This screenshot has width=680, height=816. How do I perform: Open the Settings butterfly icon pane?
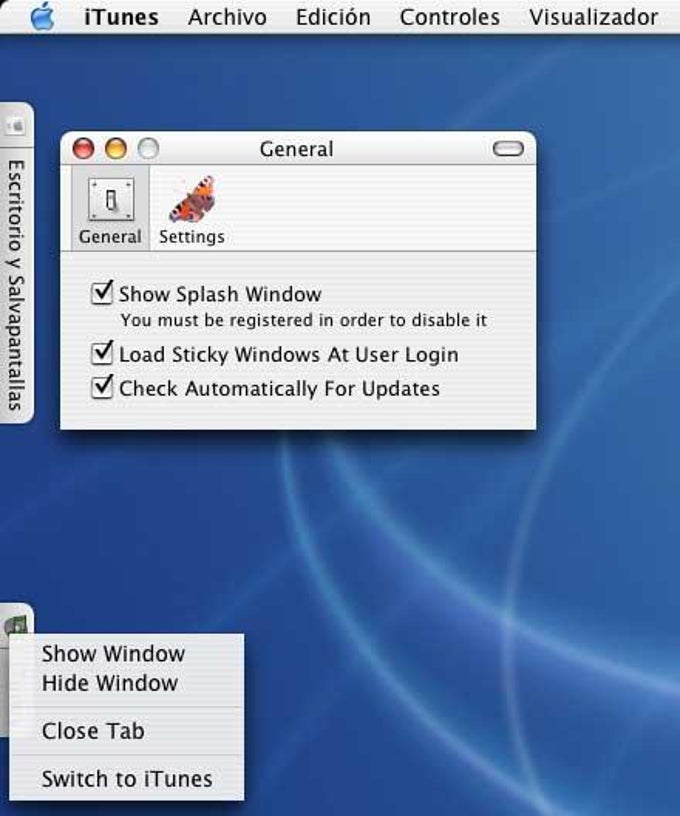coord(192,209)
